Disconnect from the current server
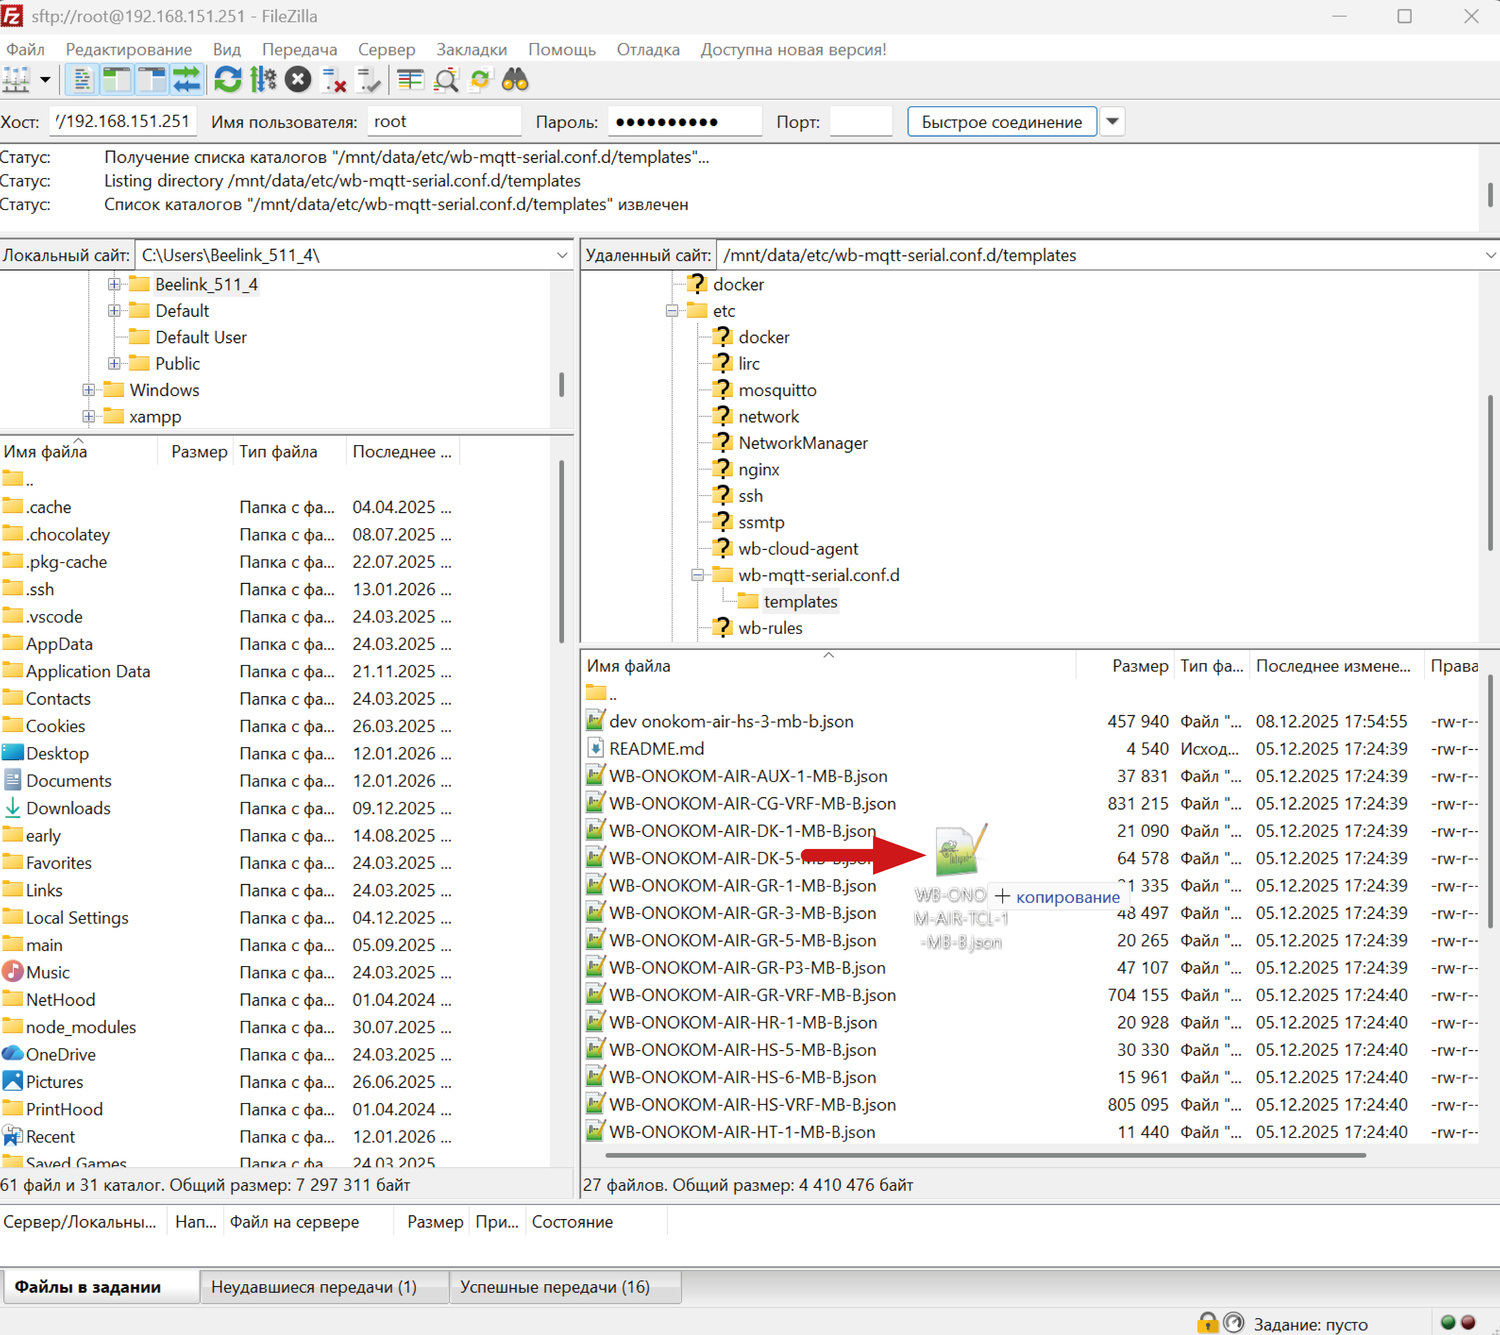The height and width of the screenshot is (1335, 1500). (334, 80)
